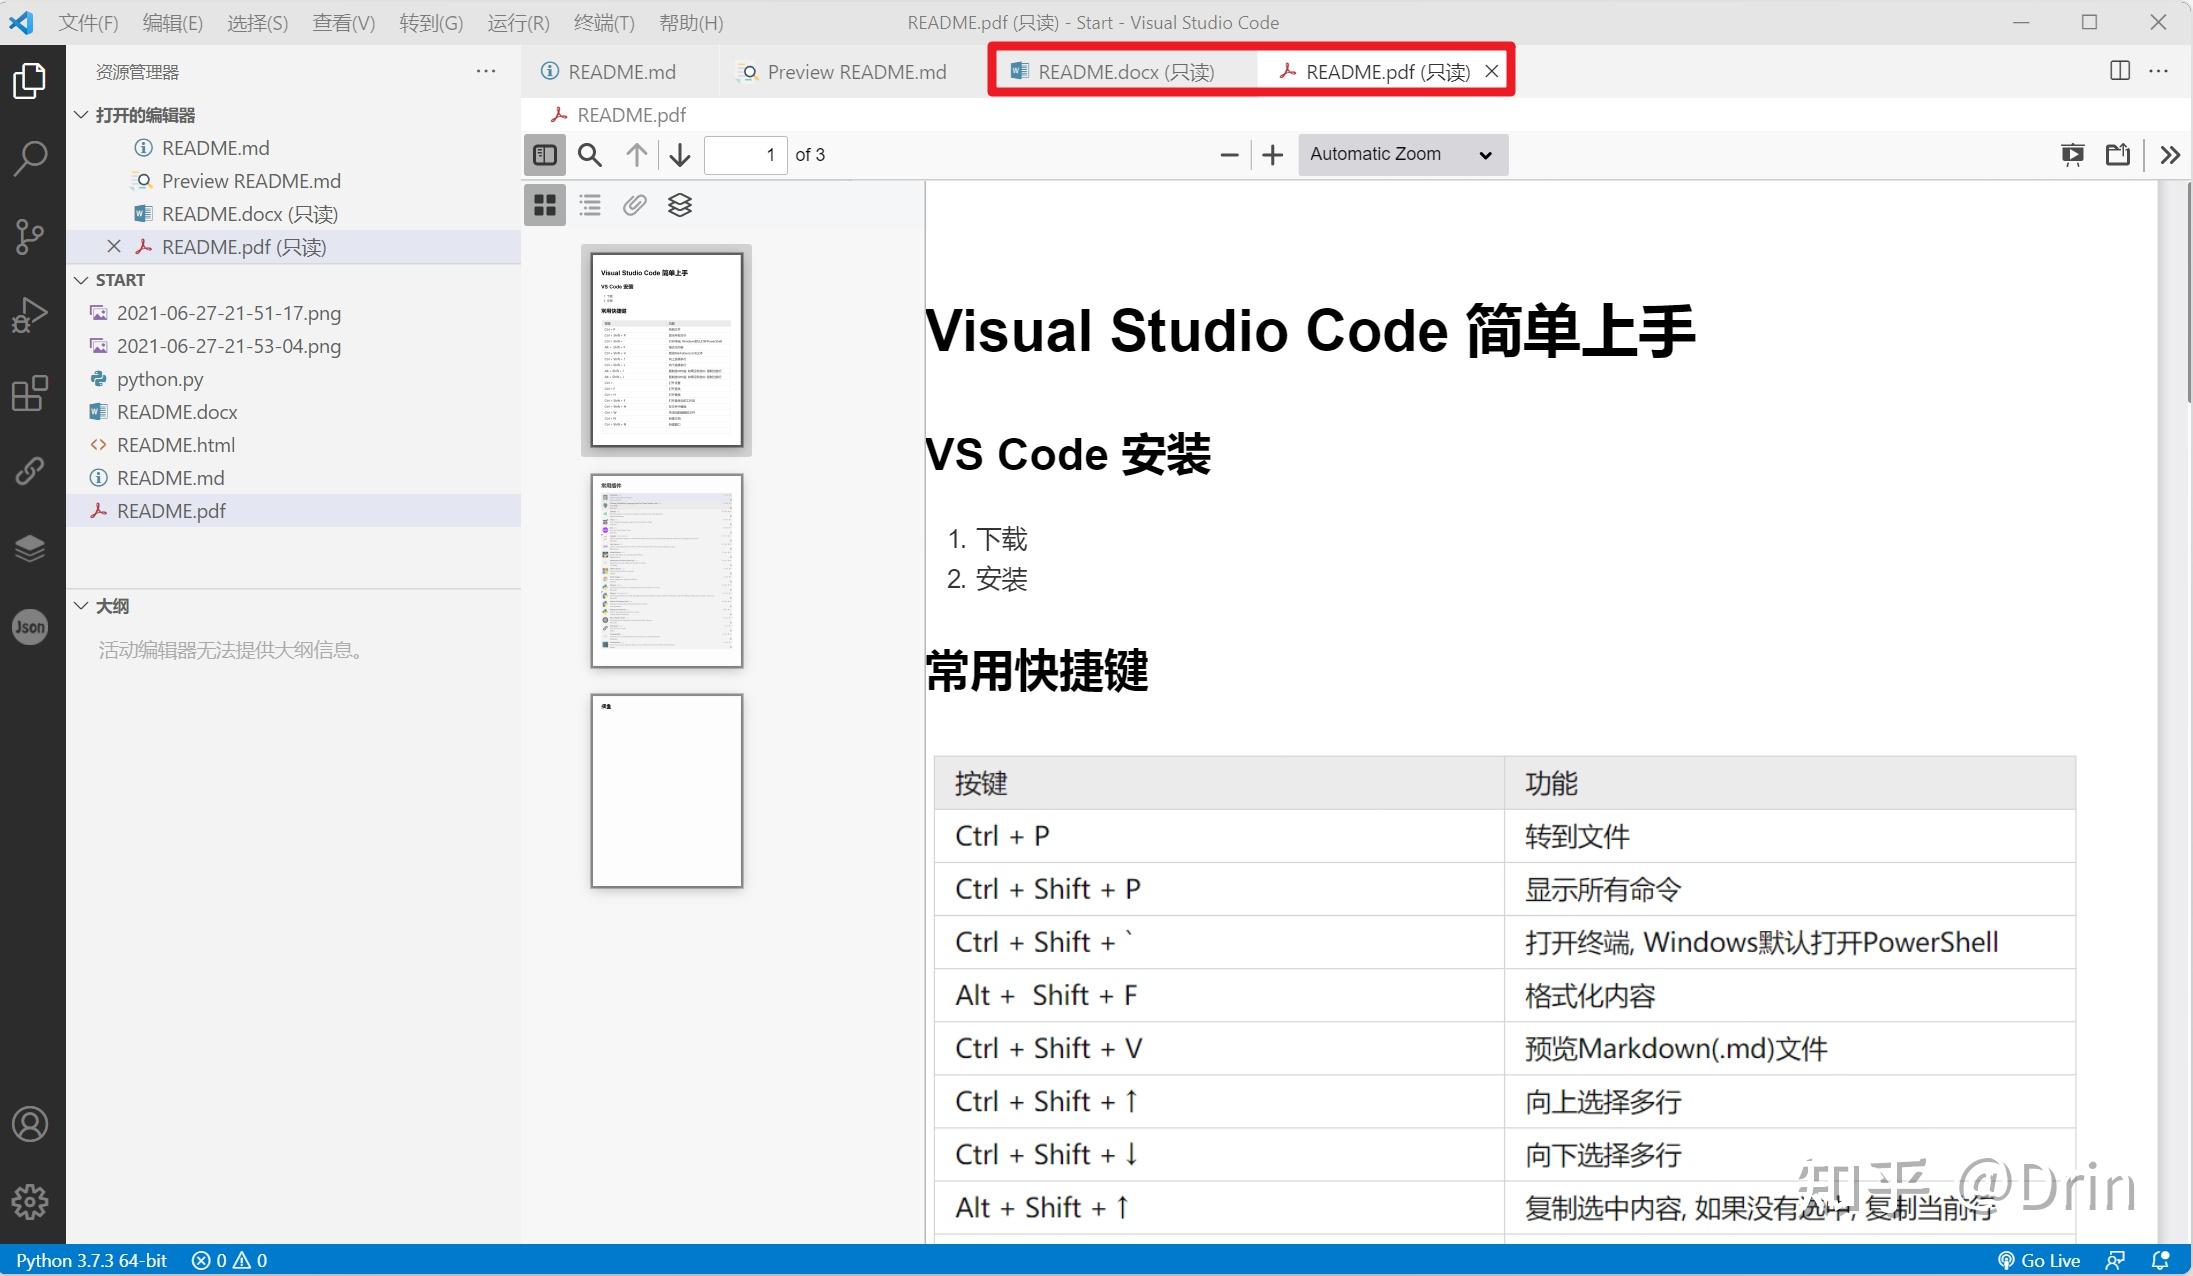Zoom in the PDF view
This screenshot has height=1276, width=2193.
(1272, 155)
